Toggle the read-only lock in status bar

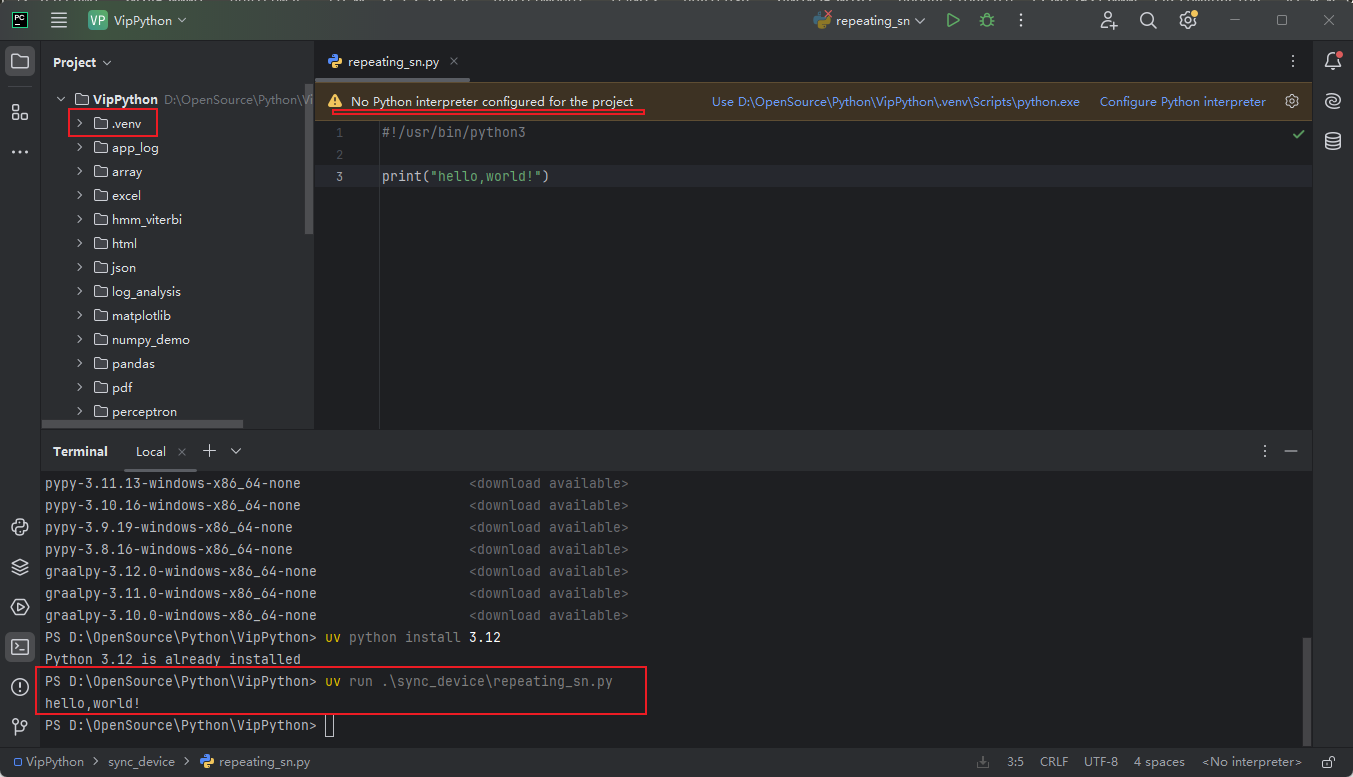[1328, 762]
